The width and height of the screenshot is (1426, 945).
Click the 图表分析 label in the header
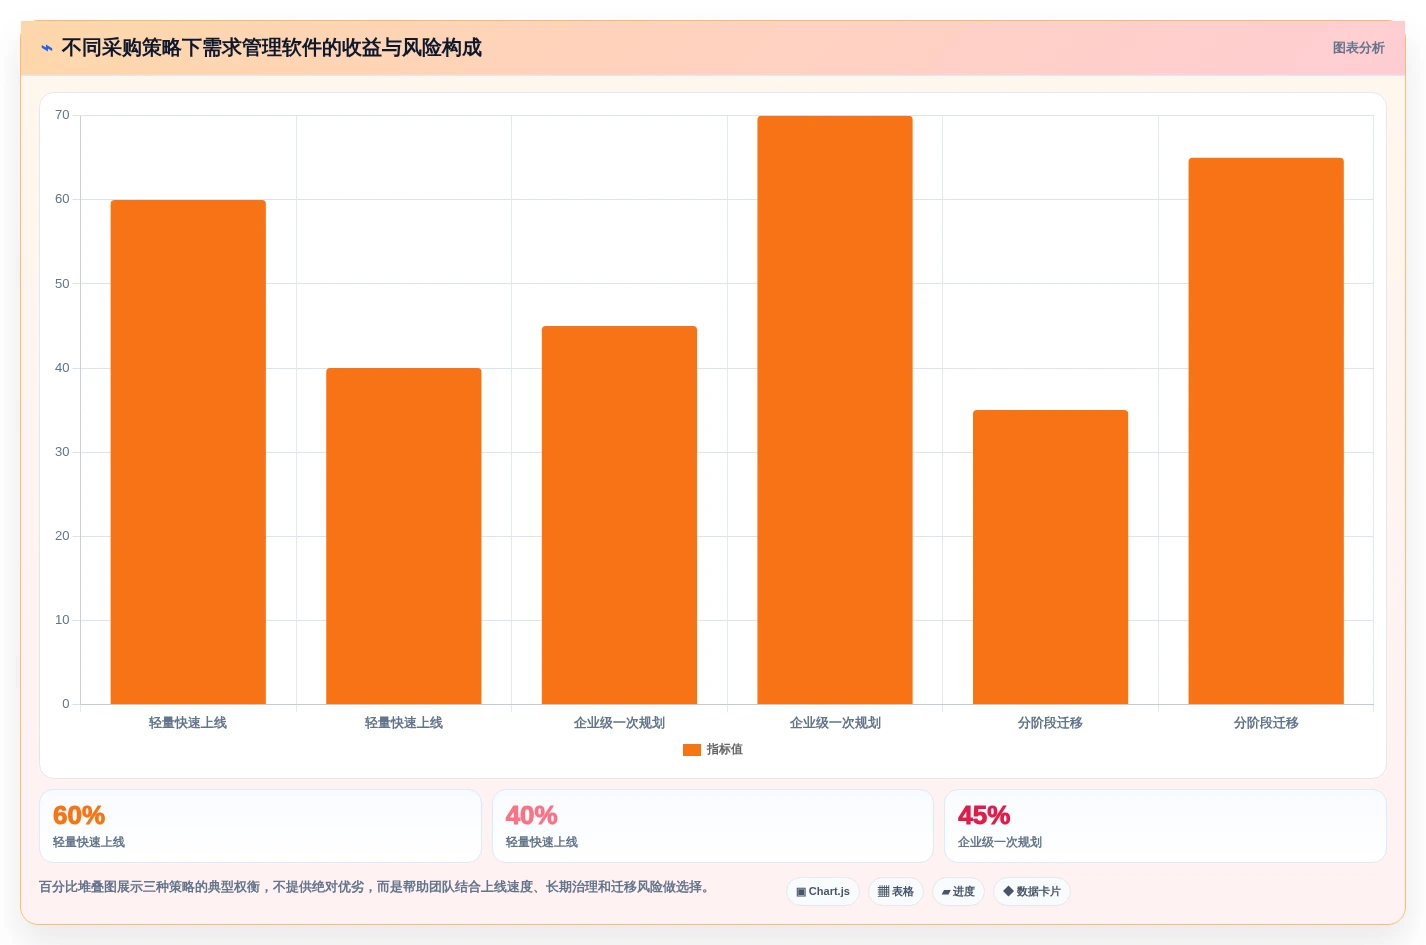(x=1358, y=48)
